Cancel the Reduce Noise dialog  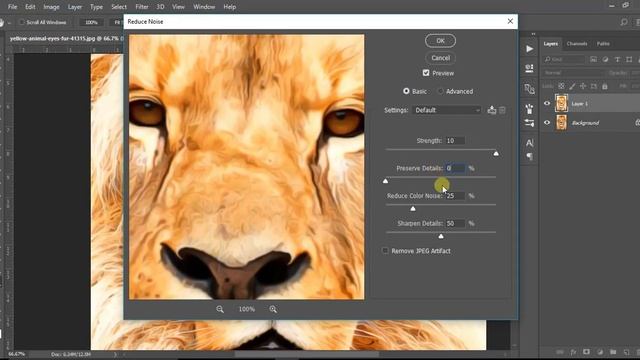(440, 58)
